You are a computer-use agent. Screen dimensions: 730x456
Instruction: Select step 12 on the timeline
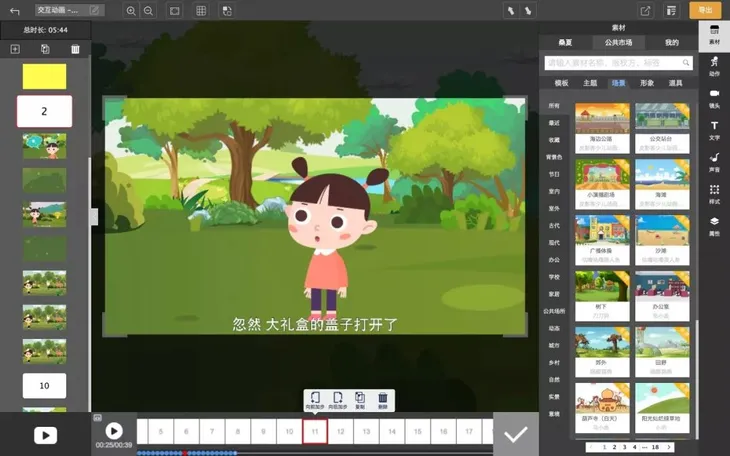click(x=341, y=431)
